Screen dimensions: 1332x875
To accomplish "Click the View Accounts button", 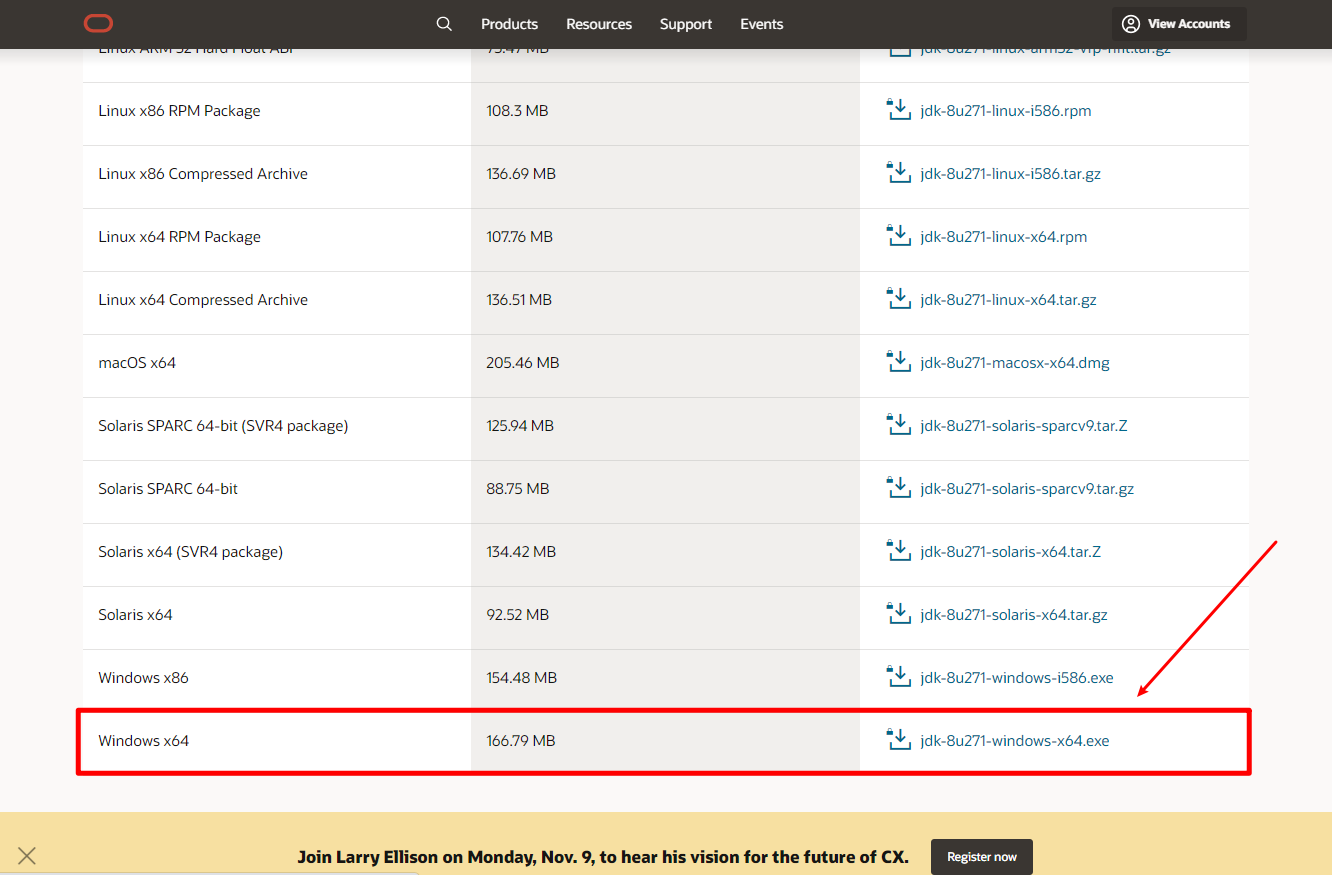I will 1179,24.
